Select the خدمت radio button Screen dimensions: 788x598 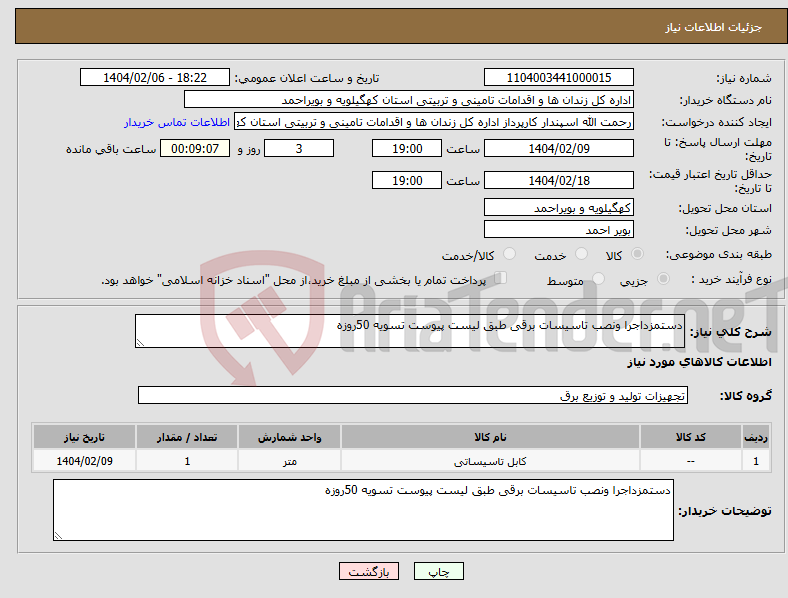581,254
